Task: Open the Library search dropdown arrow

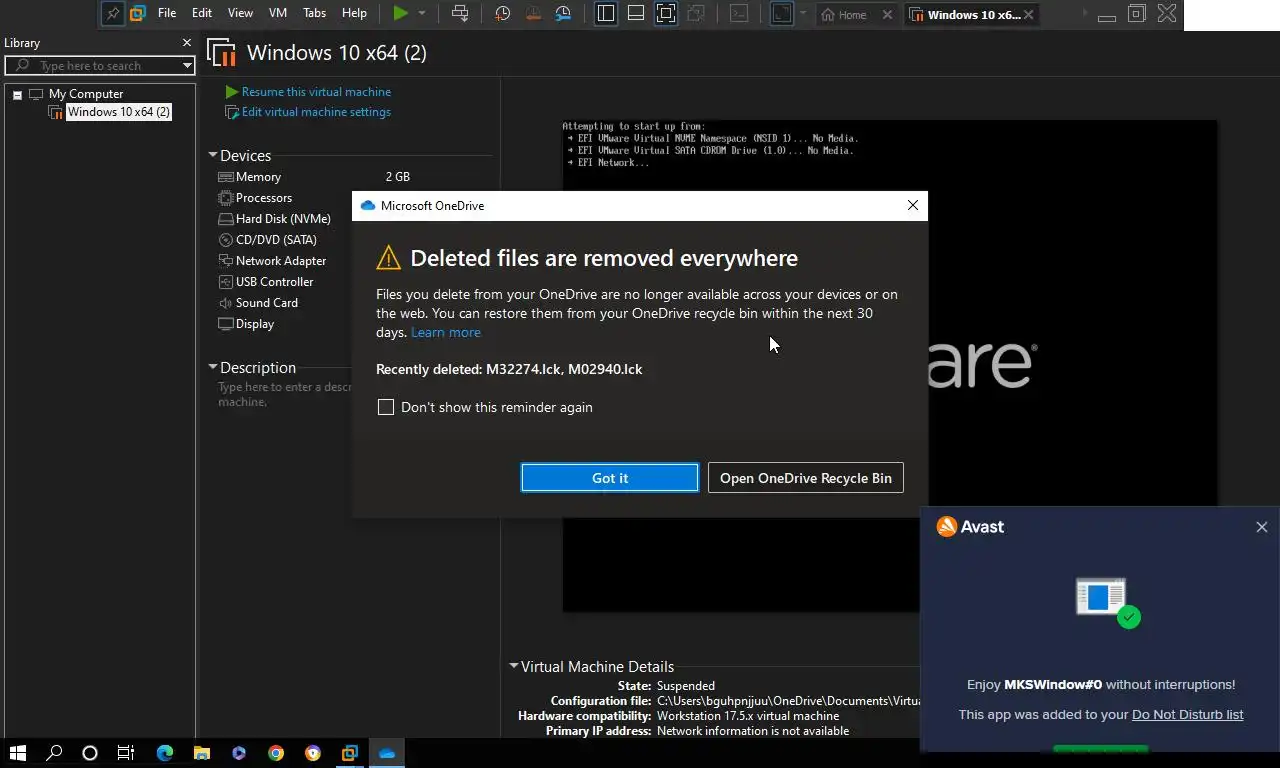Action: coord(187,66)
